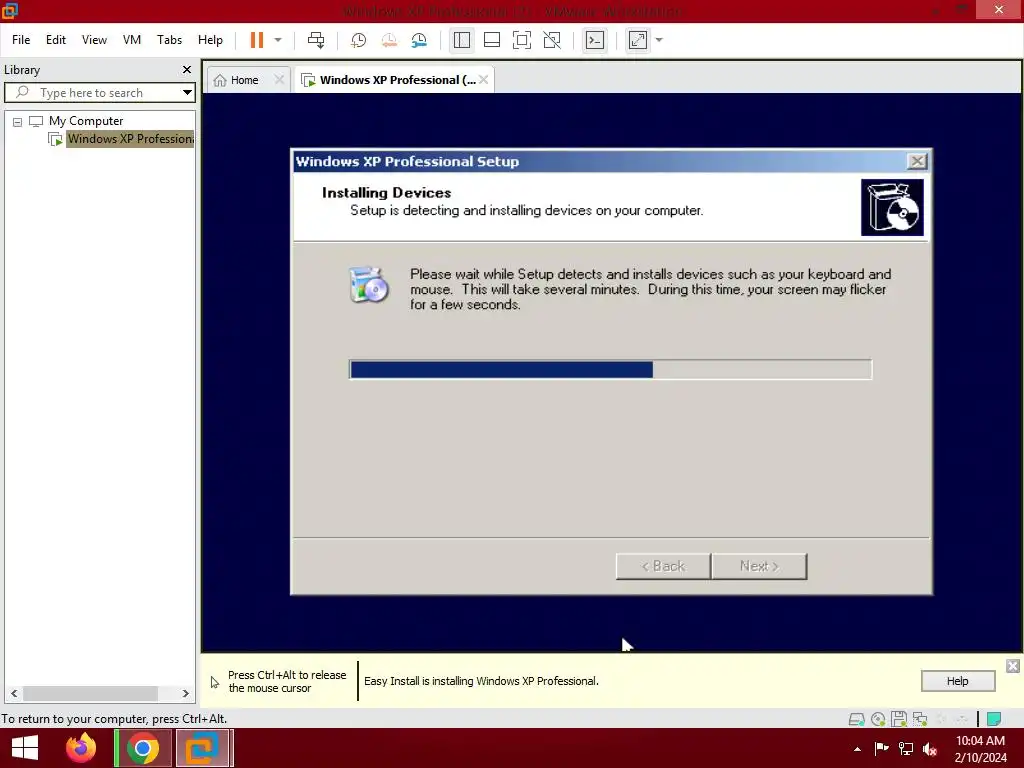The width and height of the screenshot is (1024, 768).
Task: Click the Next button in Setup
Action: click(759, 566)
